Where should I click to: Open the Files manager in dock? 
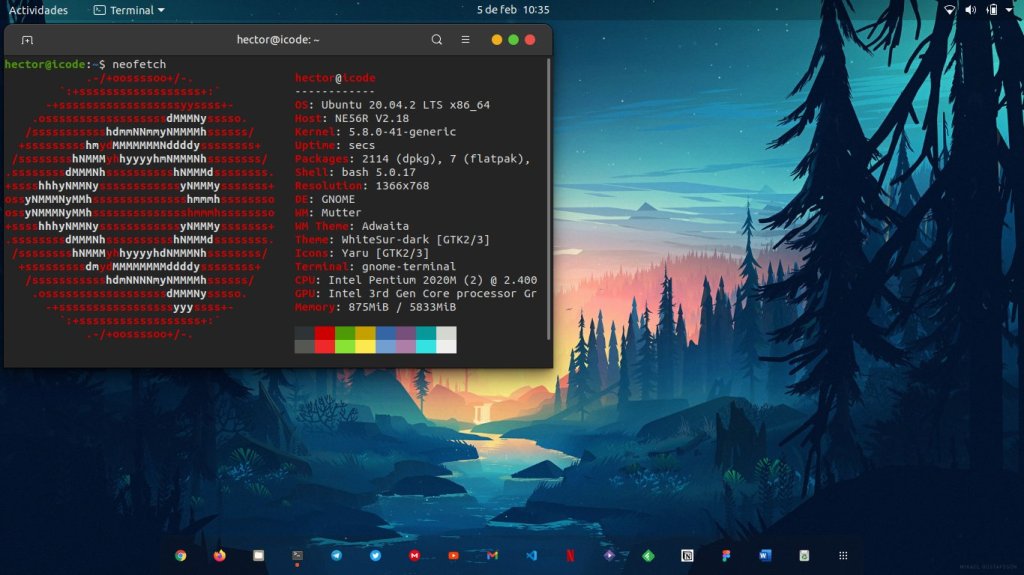(259, 555)
